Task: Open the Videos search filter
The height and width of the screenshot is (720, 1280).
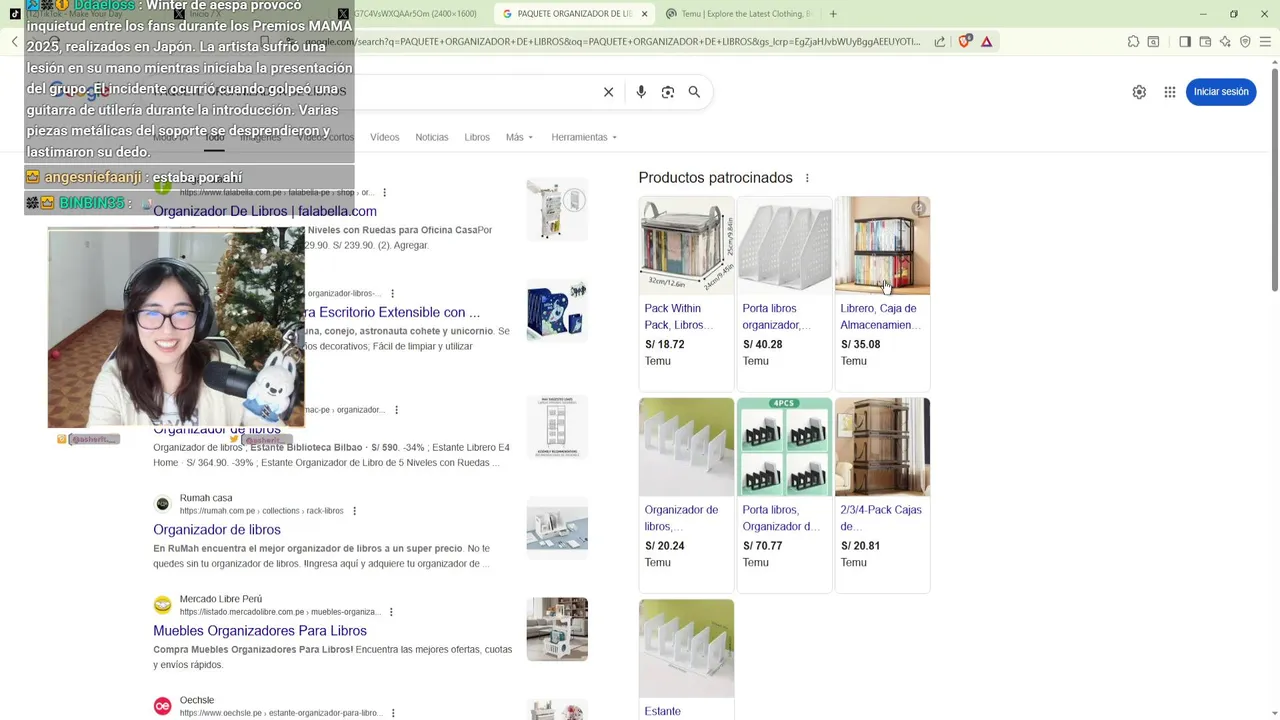Action: 384,137
